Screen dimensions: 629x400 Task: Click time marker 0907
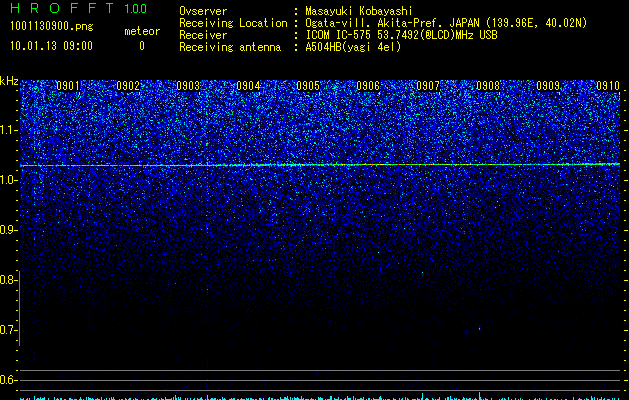pos(428,86)
